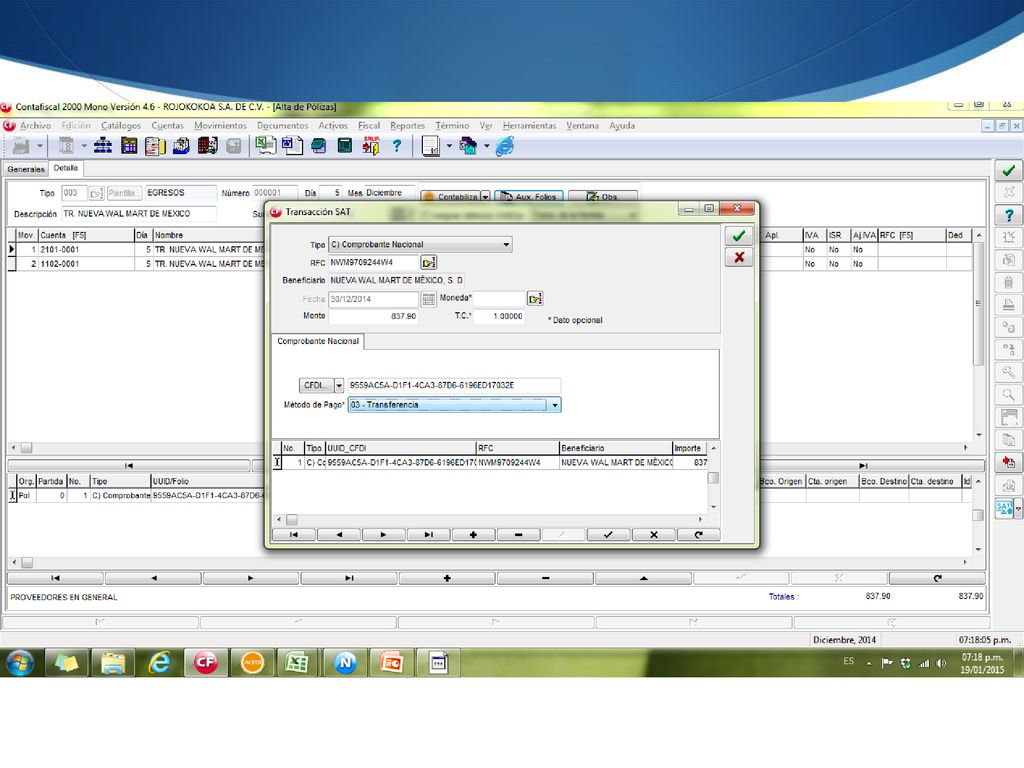Click the calculator toolbar icon
The height and width of the screenshot is (768, 1024).
[x=345, y=146]
